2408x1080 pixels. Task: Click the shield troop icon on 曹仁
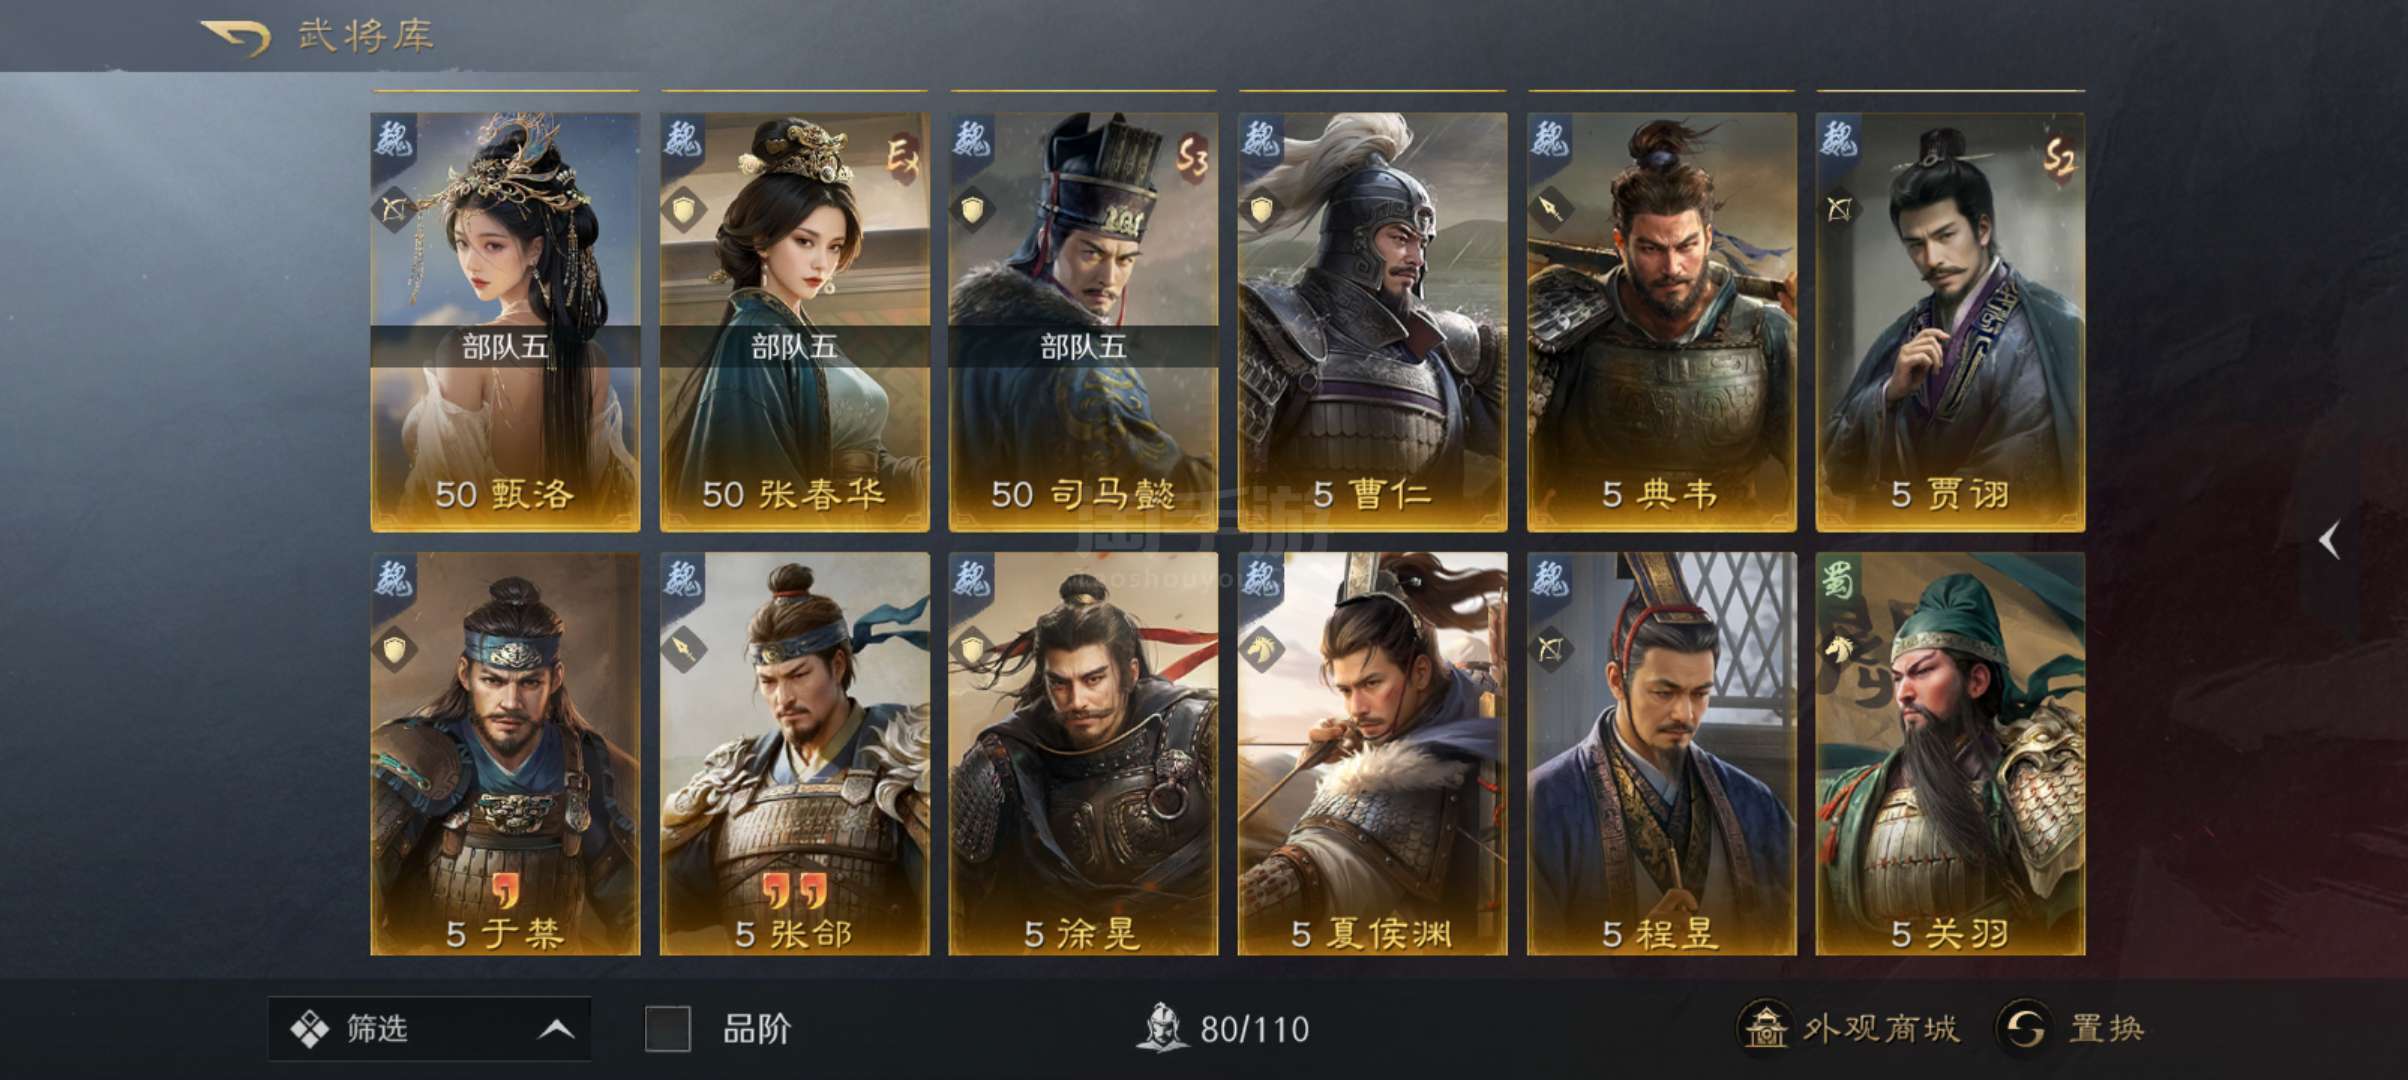1261,210
